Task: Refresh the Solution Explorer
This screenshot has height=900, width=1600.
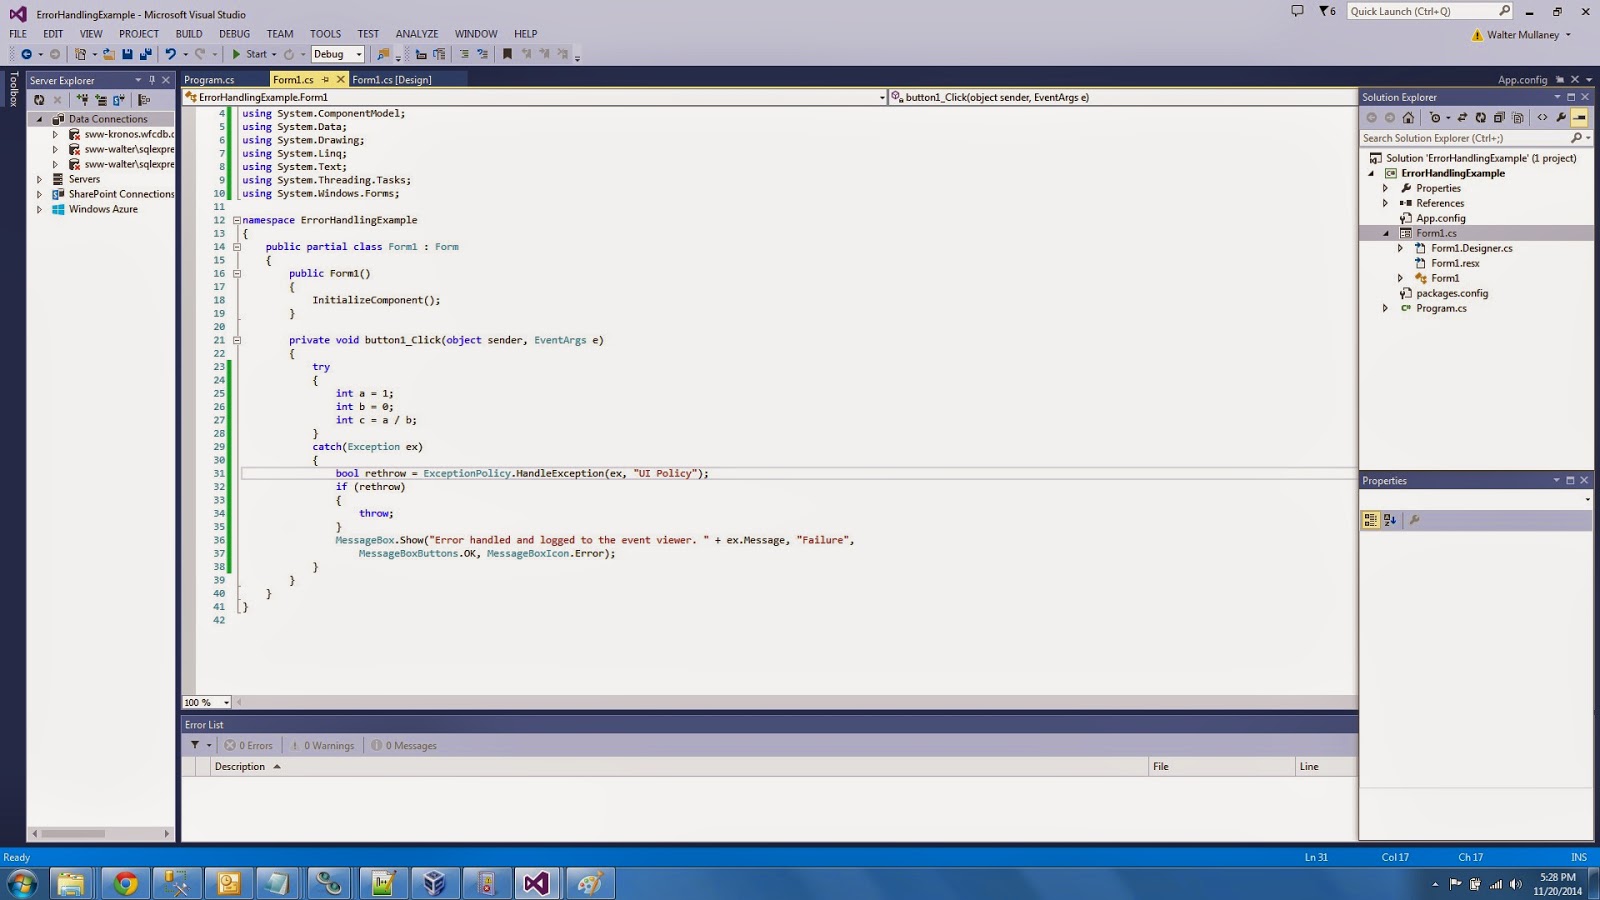Action: (x=1481, y=117)
